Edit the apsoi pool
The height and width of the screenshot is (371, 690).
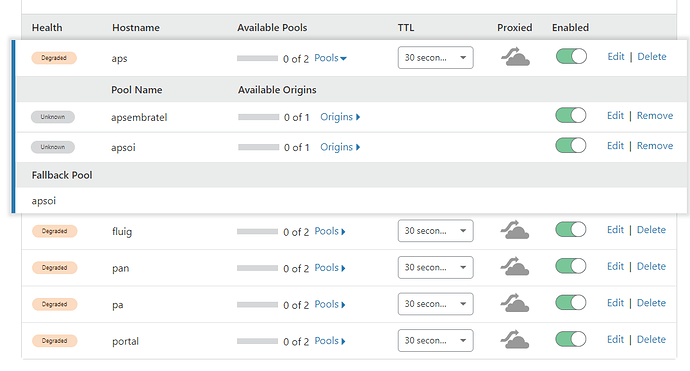615,146
